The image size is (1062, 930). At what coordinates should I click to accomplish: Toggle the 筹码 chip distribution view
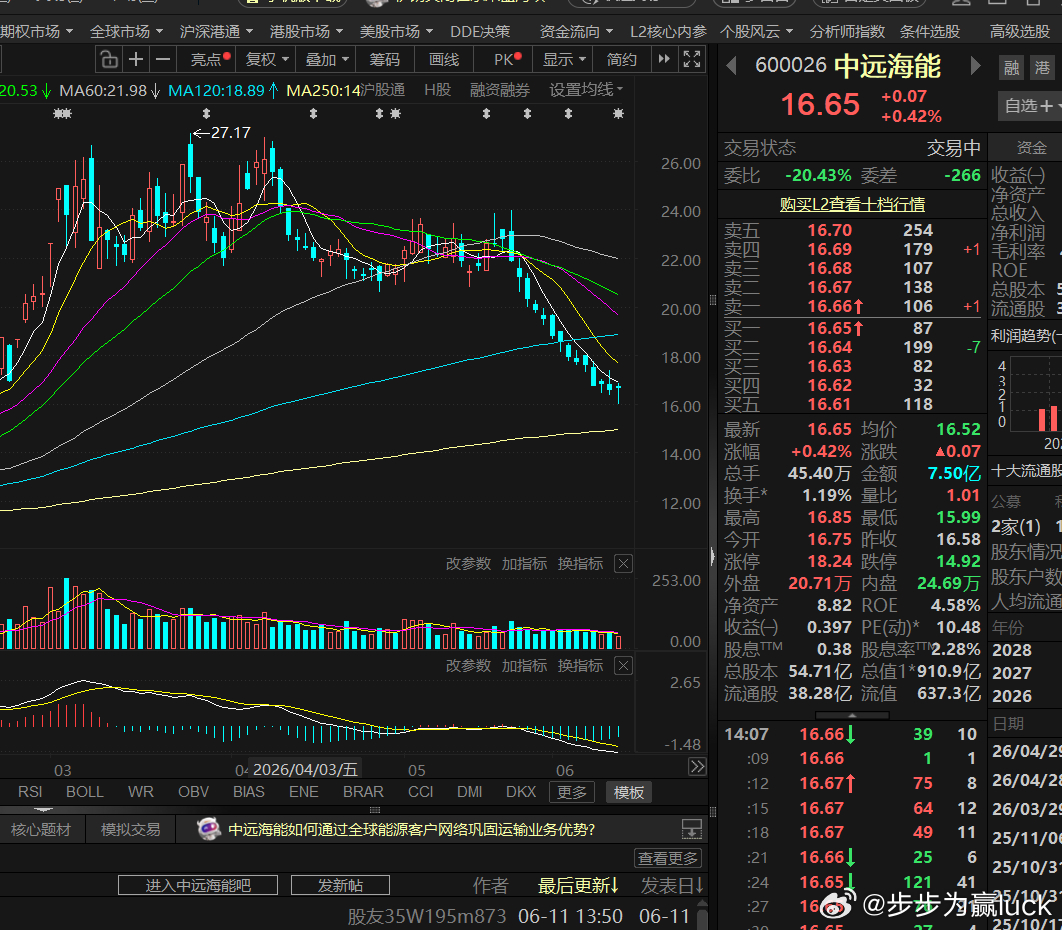tap(384, 60)
